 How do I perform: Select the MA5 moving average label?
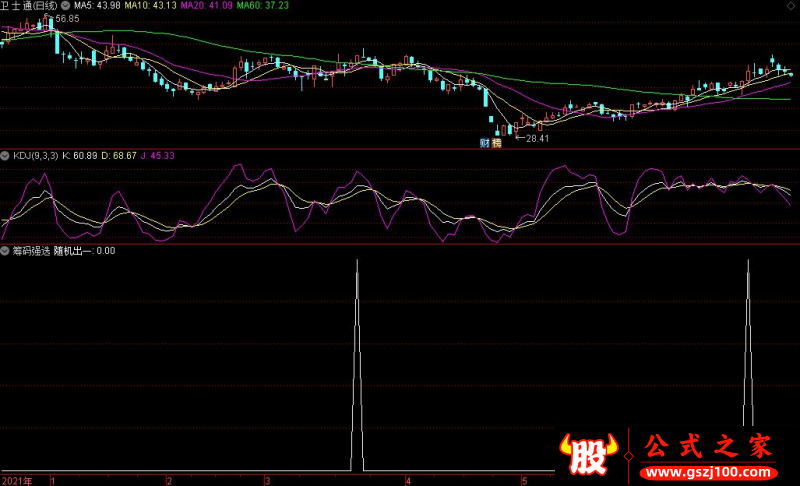point(96,5)
